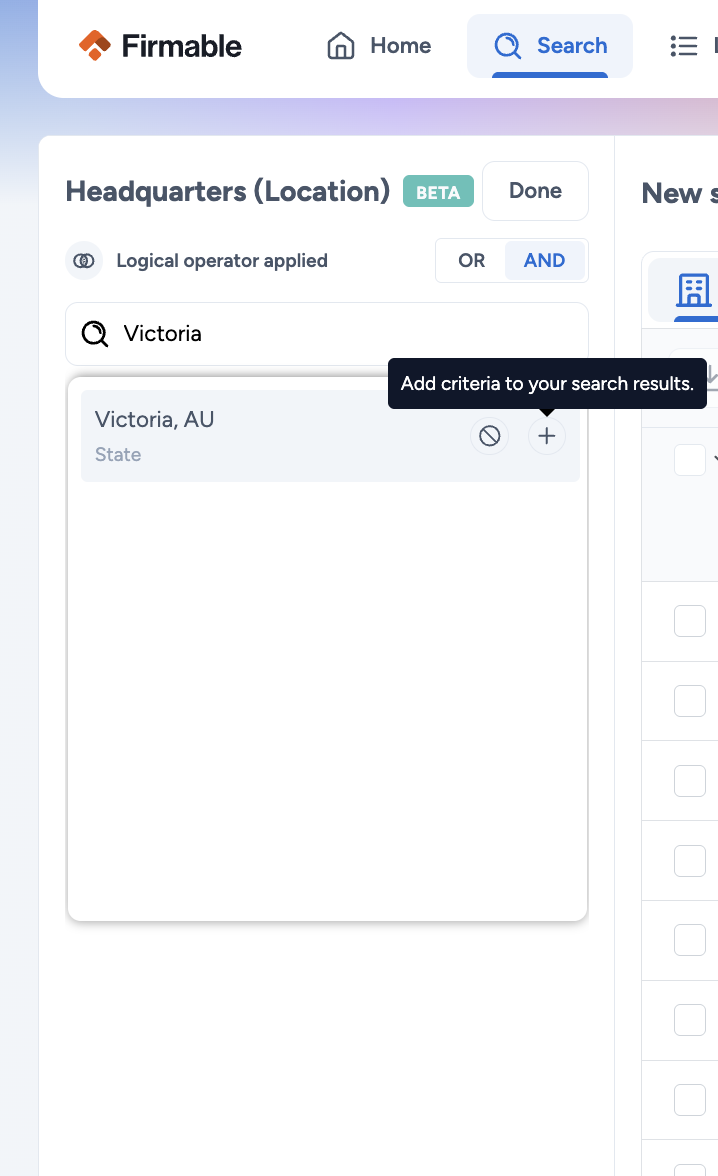Check the second result row checkbox
Viewport: 718px width, 1176px height.
(x=690, y=701)
